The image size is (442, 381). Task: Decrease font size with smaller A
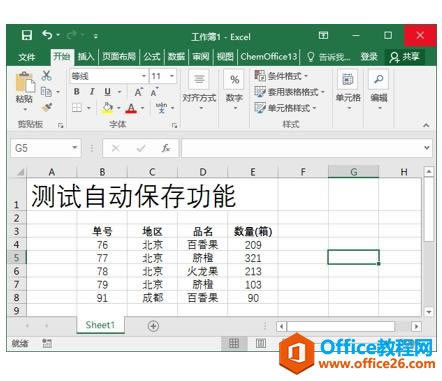(154, 92)
